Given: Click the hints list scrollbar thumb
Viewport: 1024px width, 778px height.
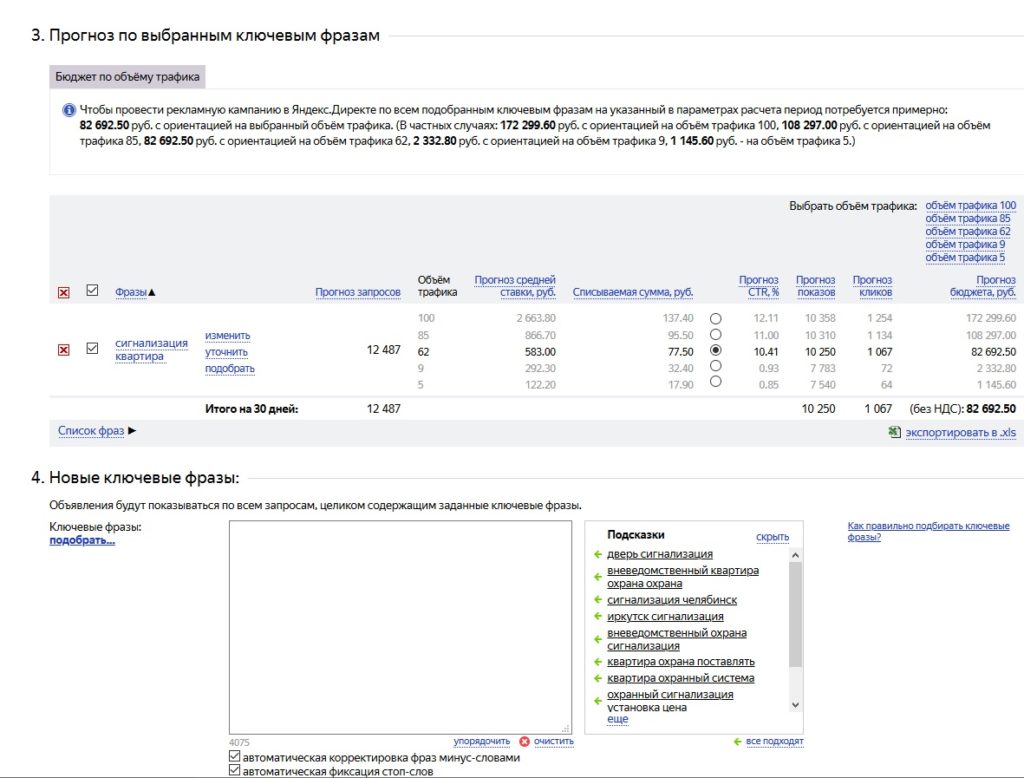Looking at the screenshot, I should (795, 614).
